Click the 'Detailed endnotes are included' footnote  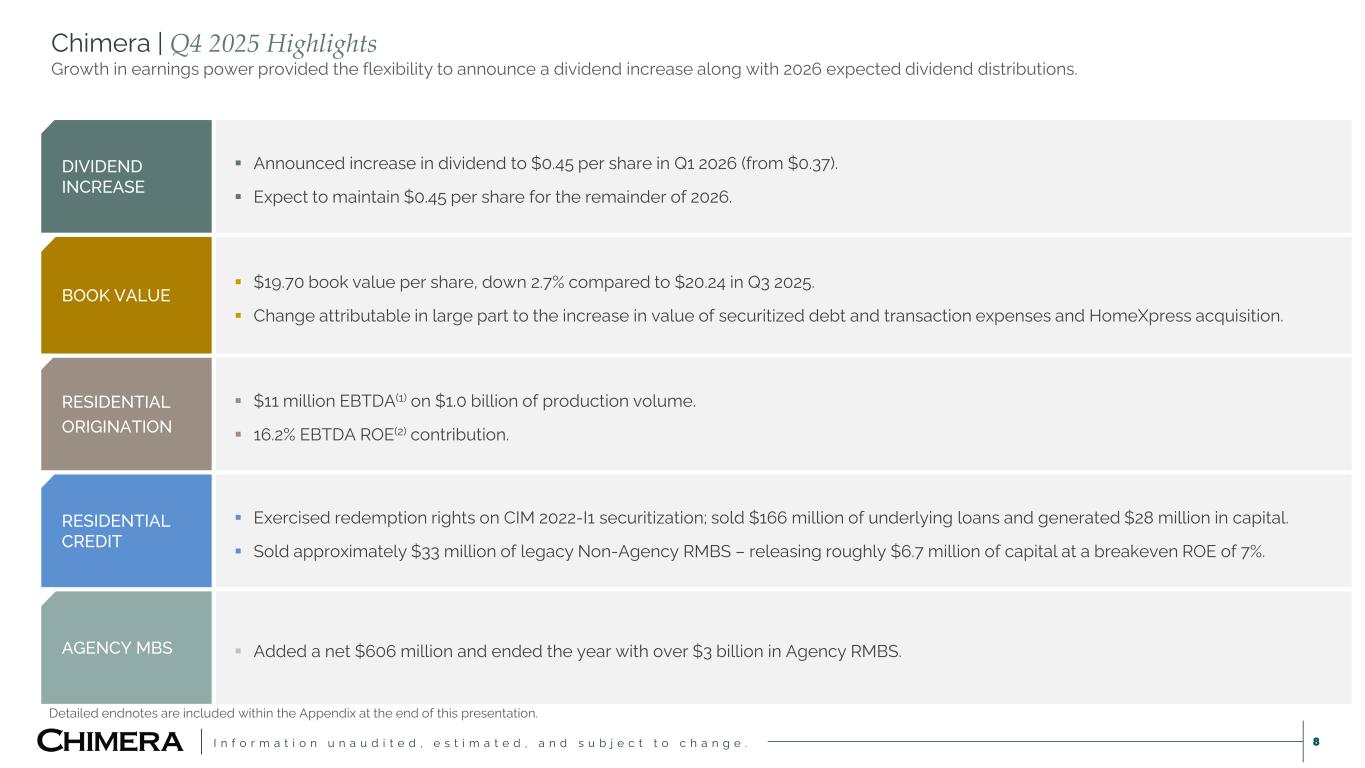coord(293,713)
